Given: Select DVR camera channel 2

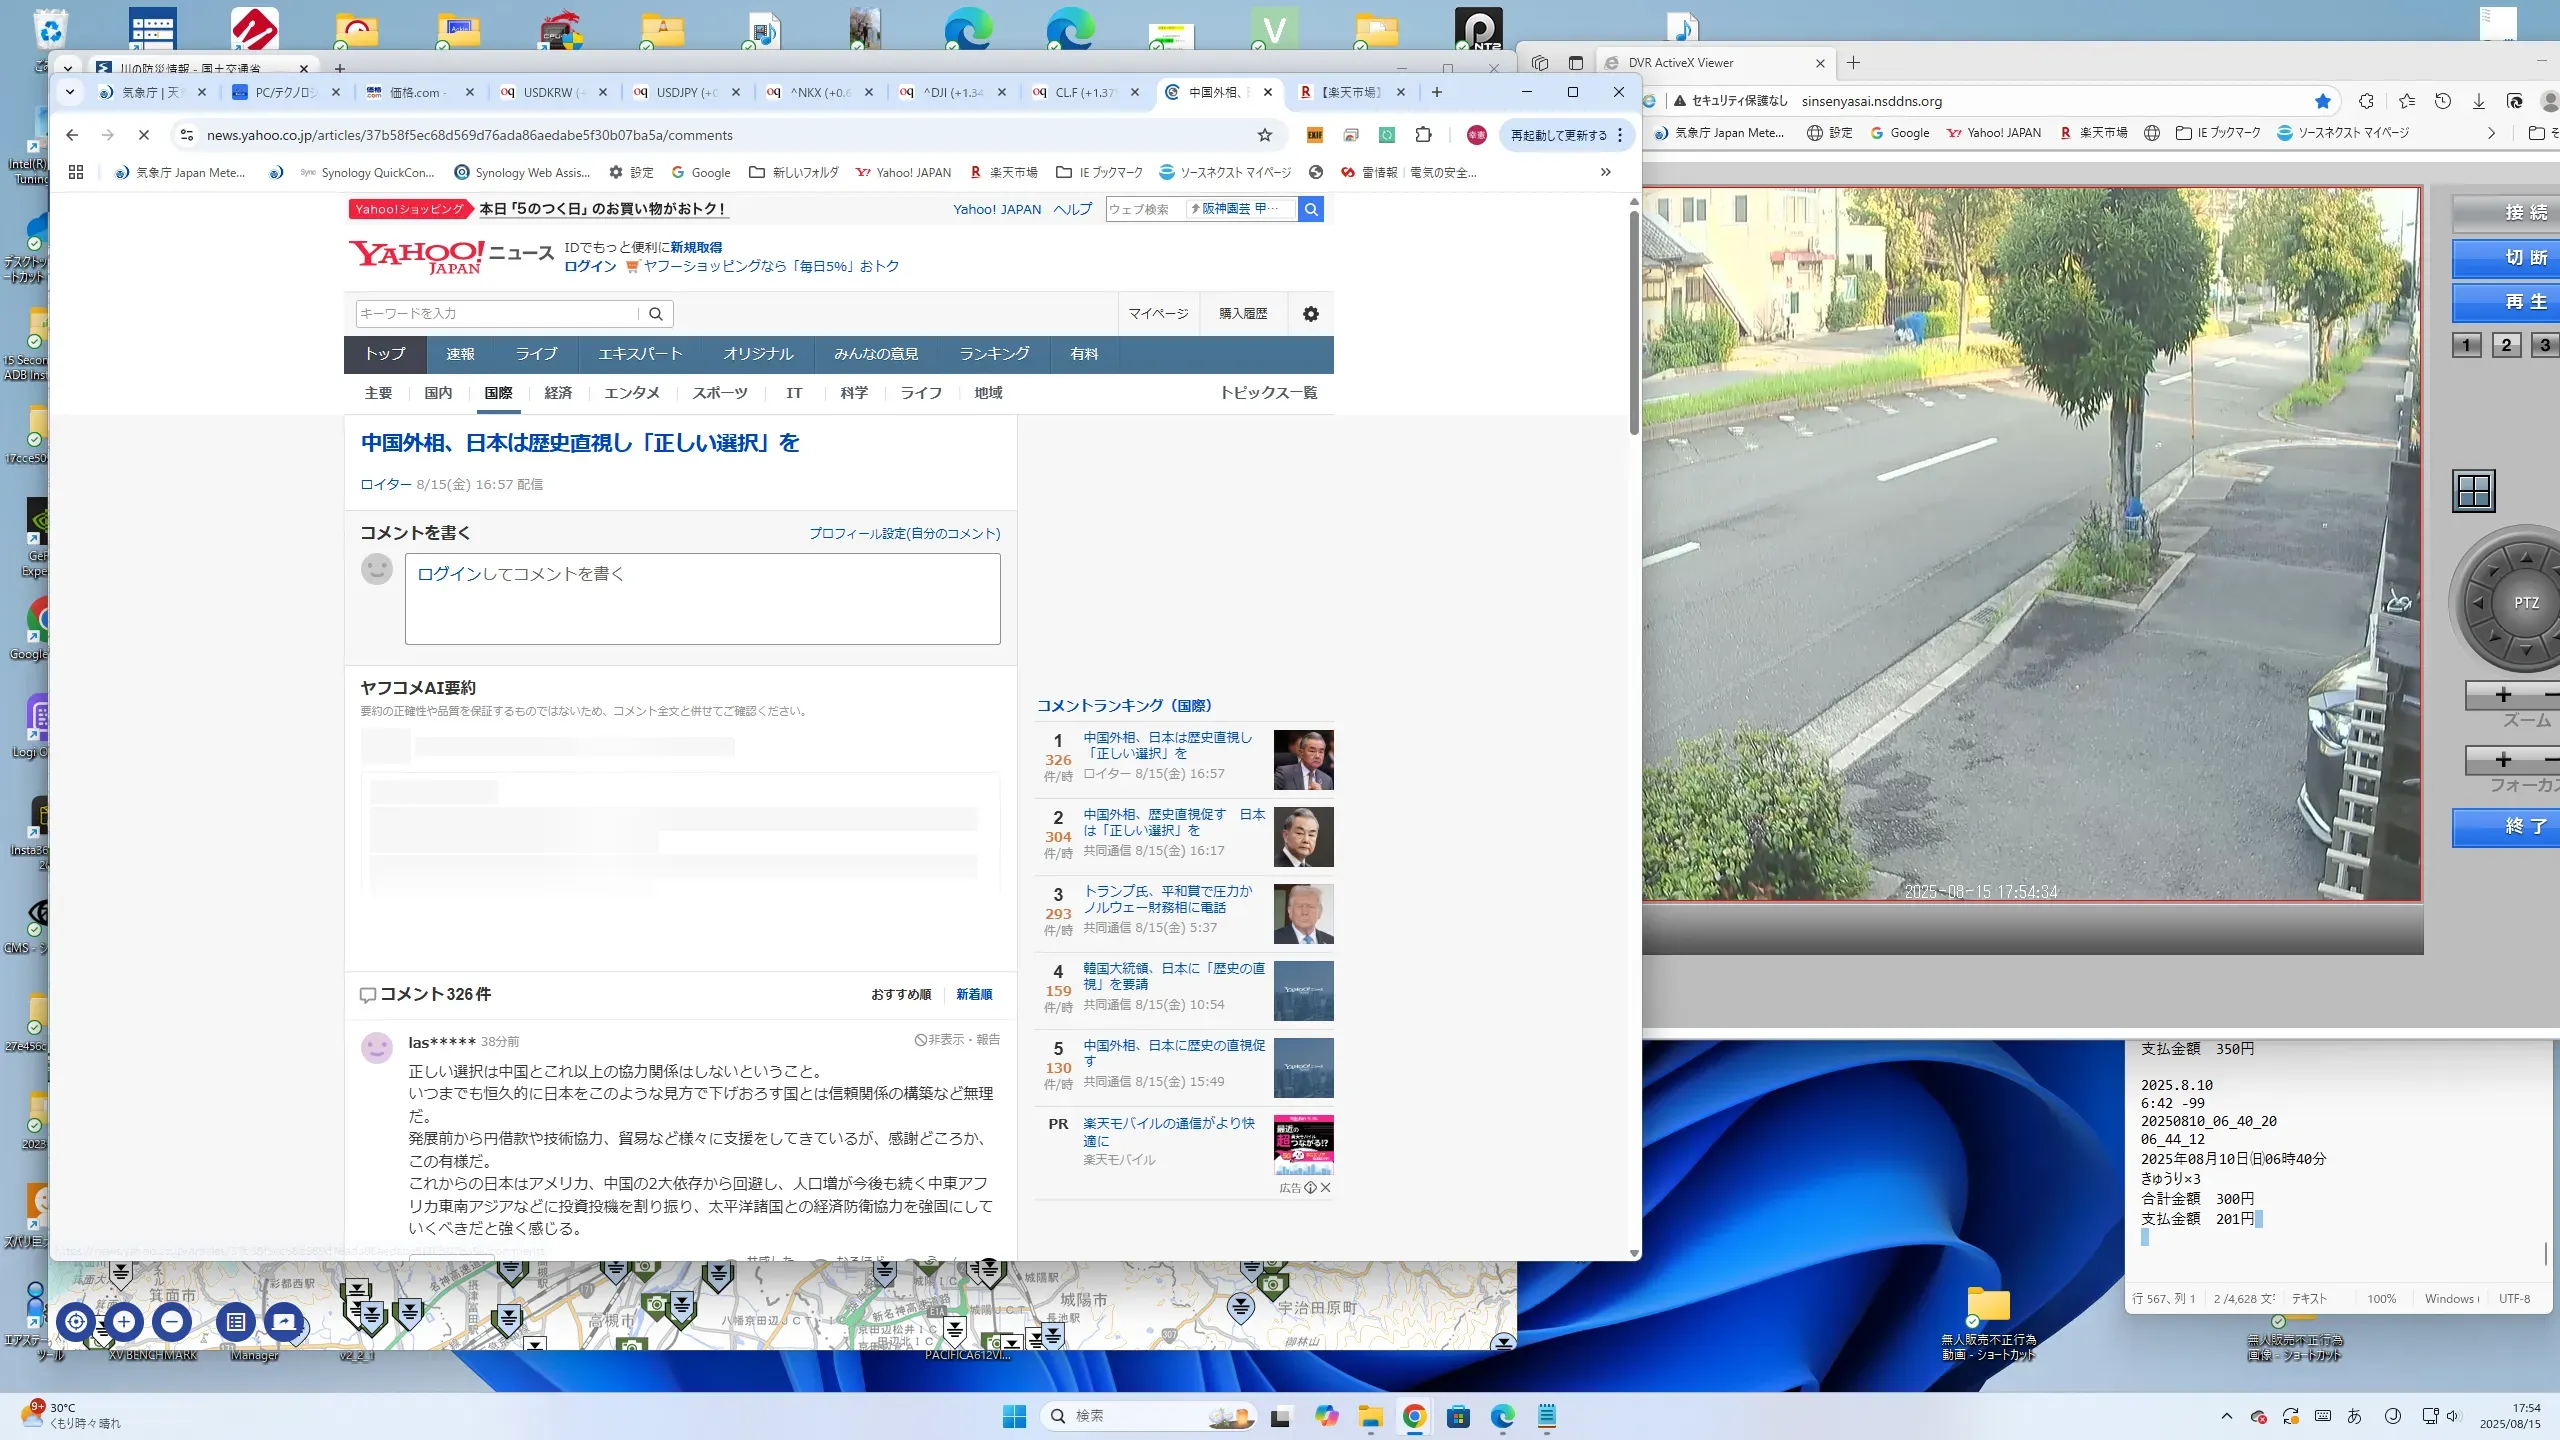Looking at the screenshot, I should [2505, 345].
